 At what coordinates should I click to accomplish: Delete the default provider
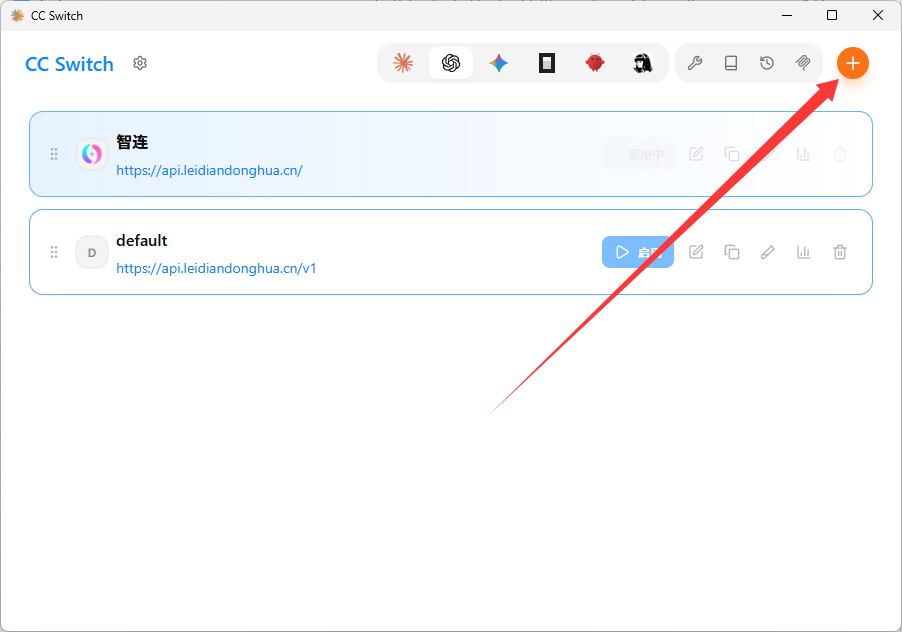tap(840, 252)
